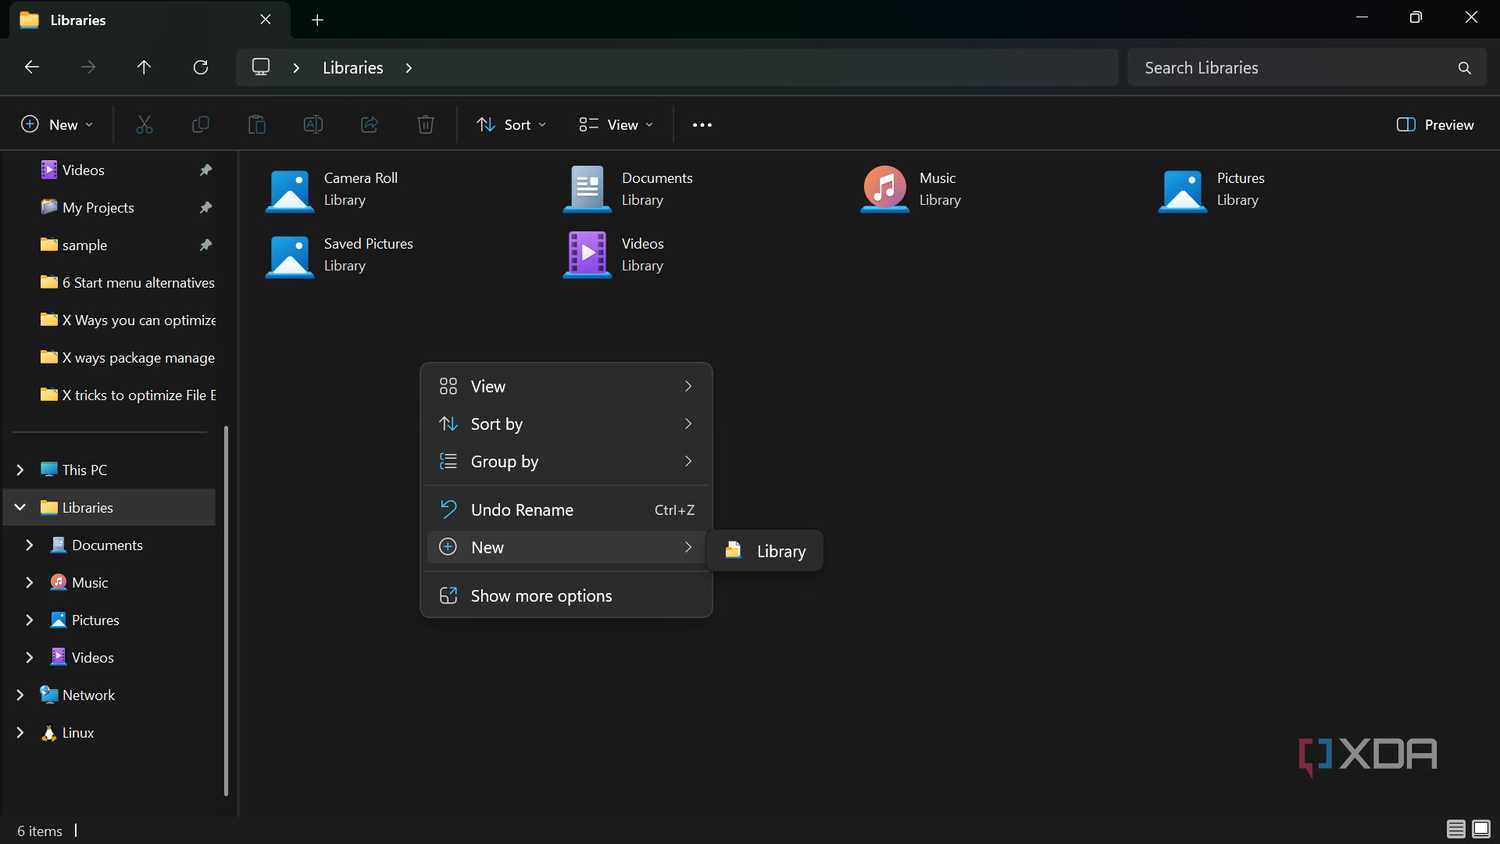Click the PC monitor icon in address bar

261,67
